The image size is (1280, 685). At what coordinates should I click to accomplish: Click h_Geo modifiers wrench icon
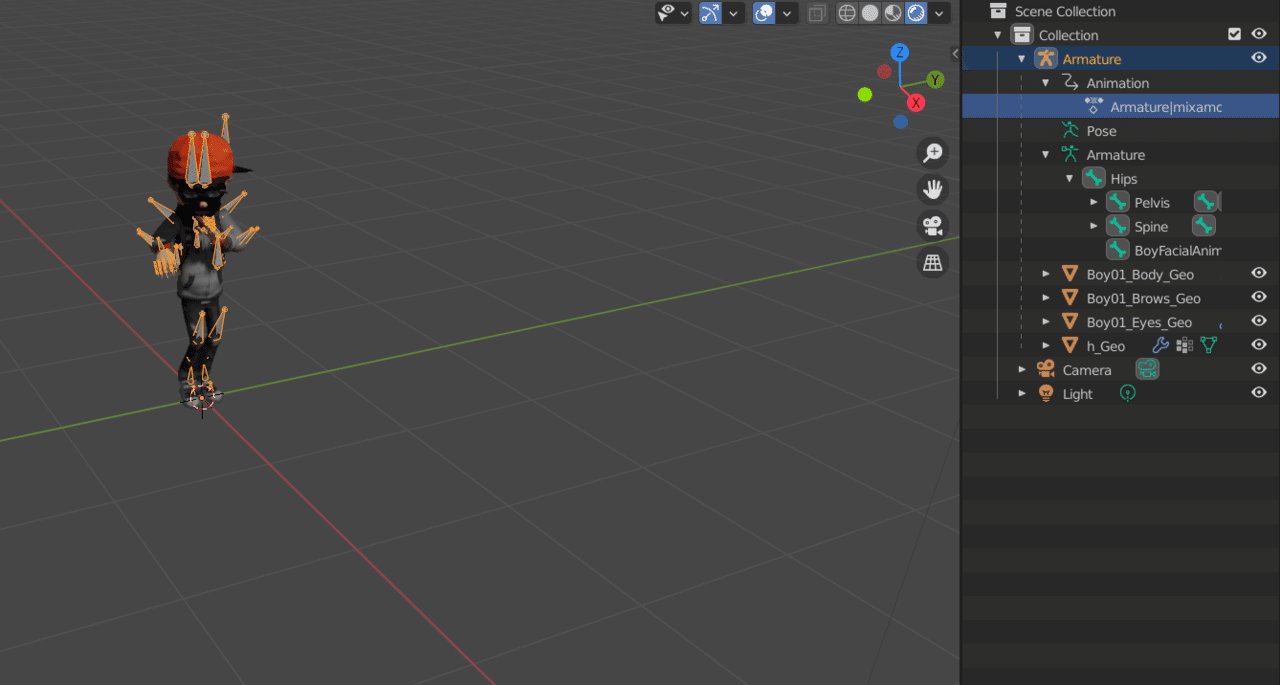pyautogui.click(x=1161, y=345)
